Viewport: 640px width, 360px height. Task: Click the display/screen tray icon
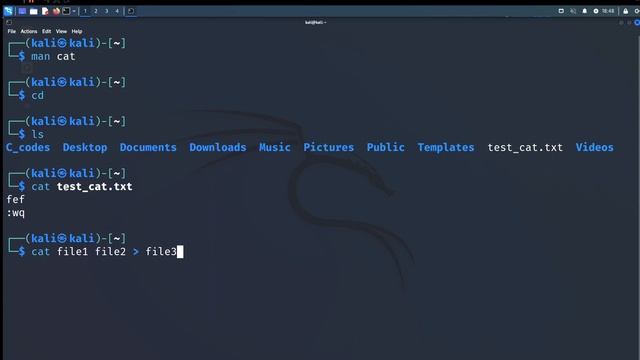coord(561,11)
